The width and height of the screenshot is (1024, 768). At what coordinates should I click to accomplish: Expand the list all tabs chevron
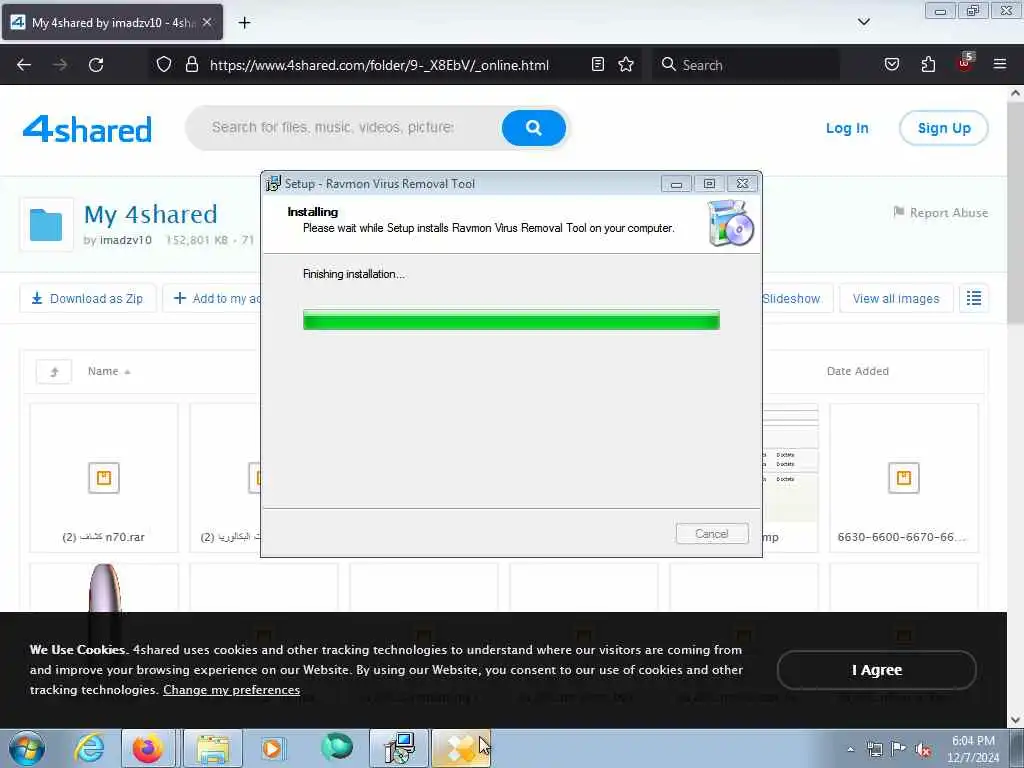point(863,22)
